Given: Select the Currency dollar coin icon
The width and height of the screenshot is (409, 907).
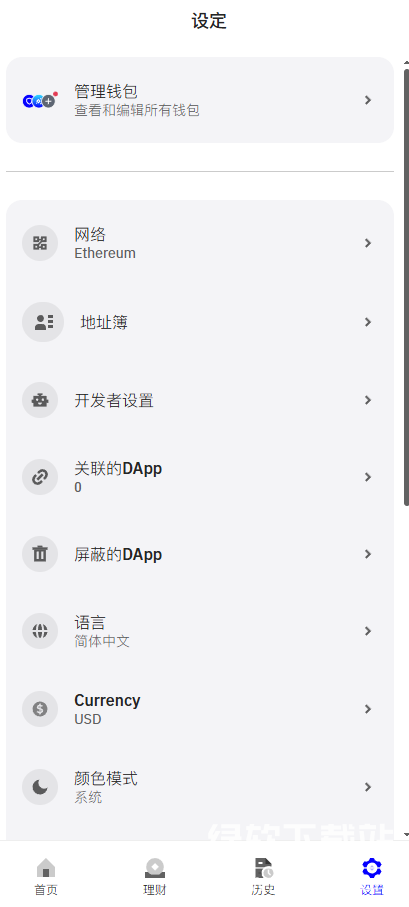Looking at the screenshot, I should coord(40,709).
